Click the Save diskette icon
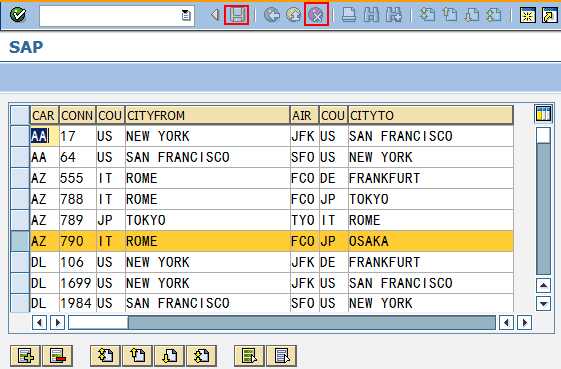Screen dimensions: 561x369 [236, 15]
